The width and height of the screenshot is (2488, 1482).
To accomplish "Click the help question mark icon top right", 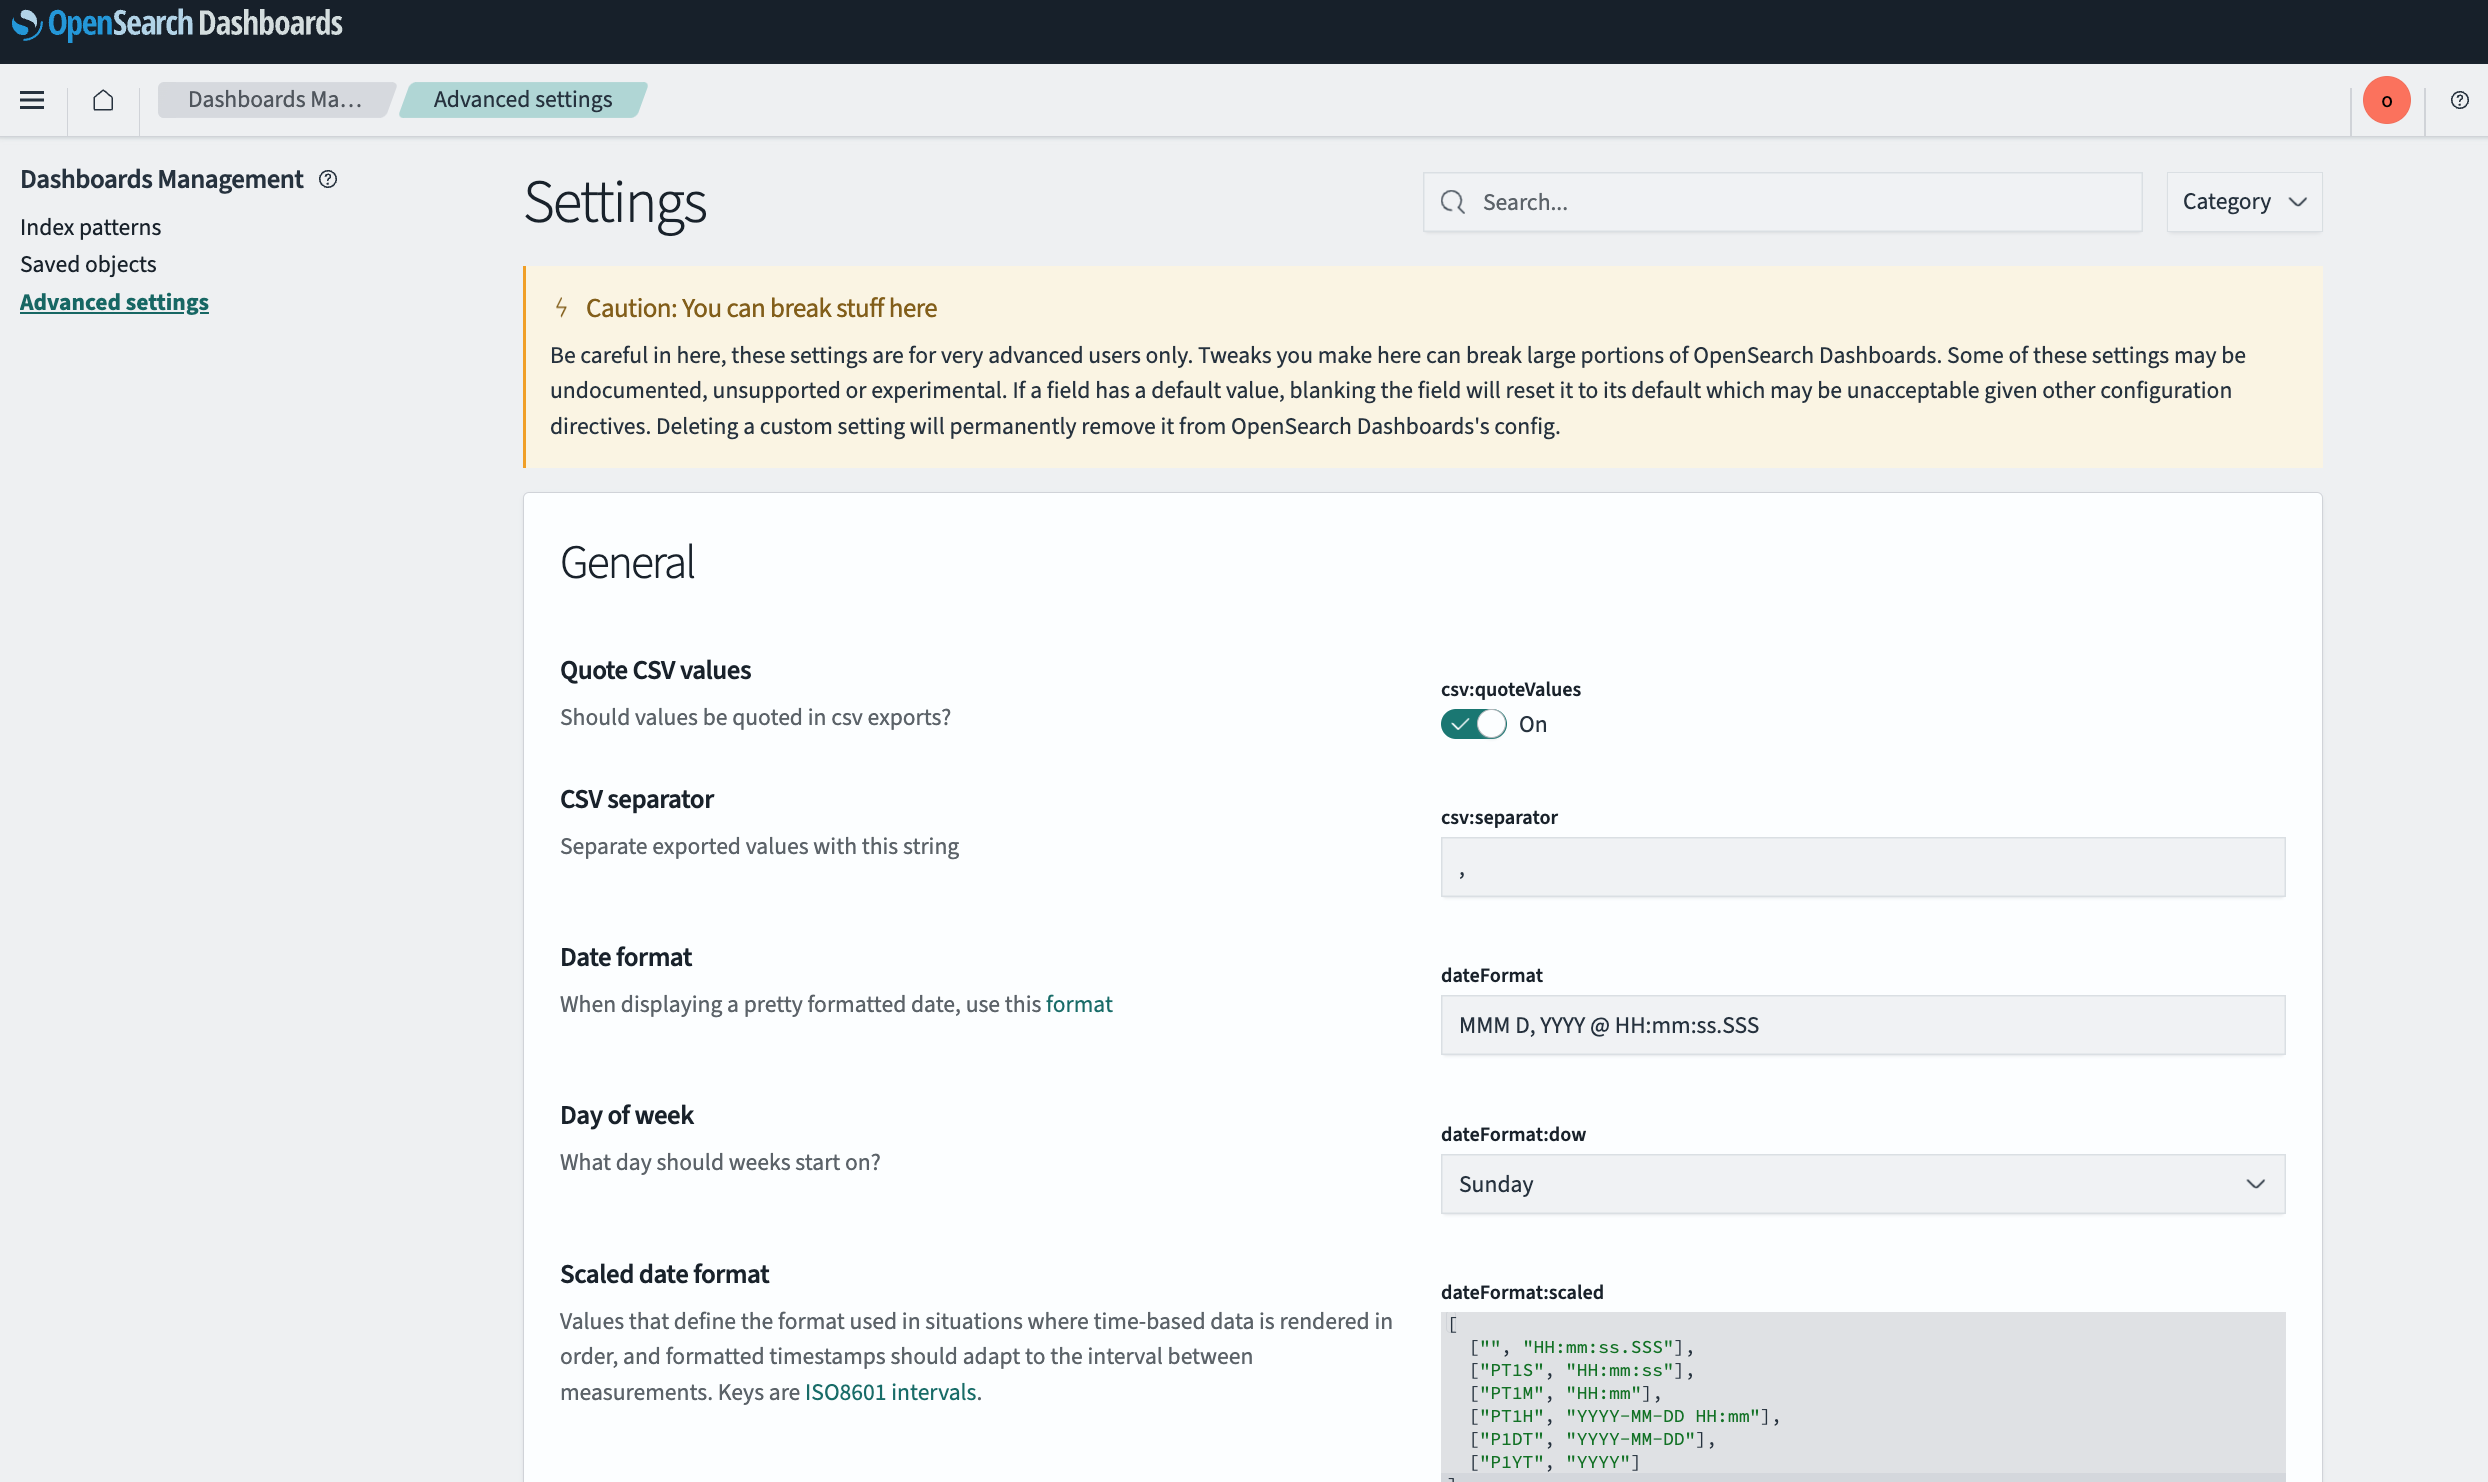I will point(2462,101).
